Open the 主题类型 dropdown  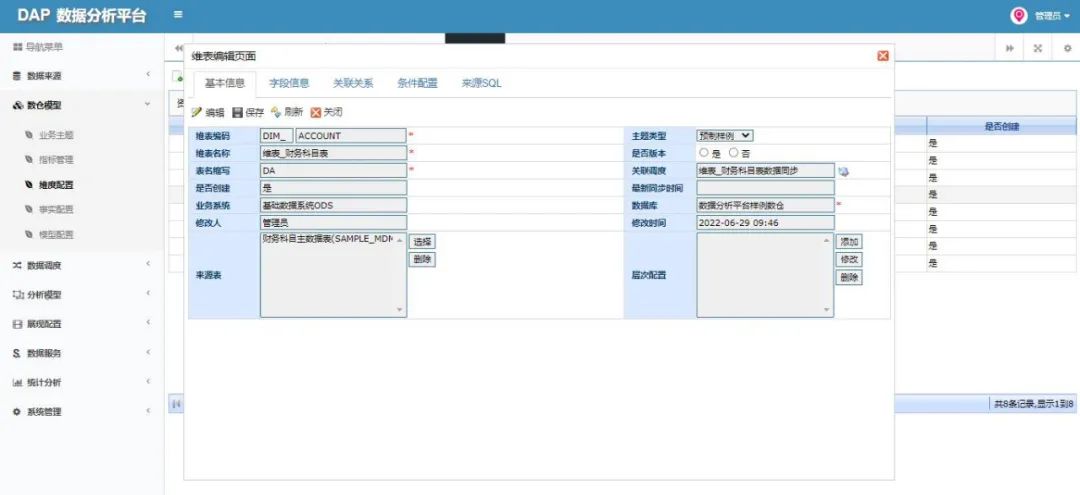pyautogui.click(x=725, y=136)
